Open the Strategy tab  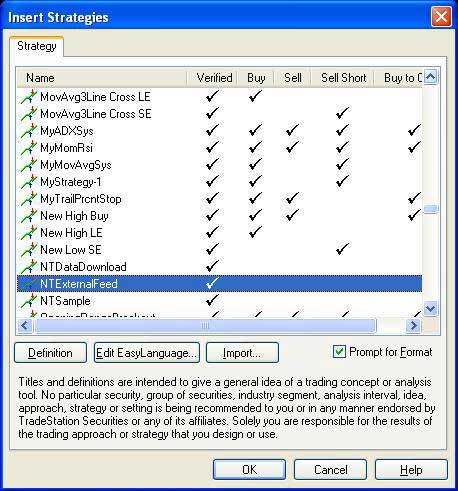point(37,46)
